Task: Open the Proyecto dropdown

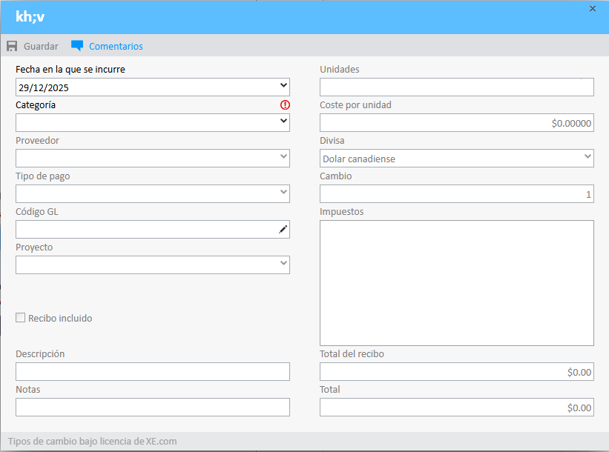Action: click(x=284, y=265)
